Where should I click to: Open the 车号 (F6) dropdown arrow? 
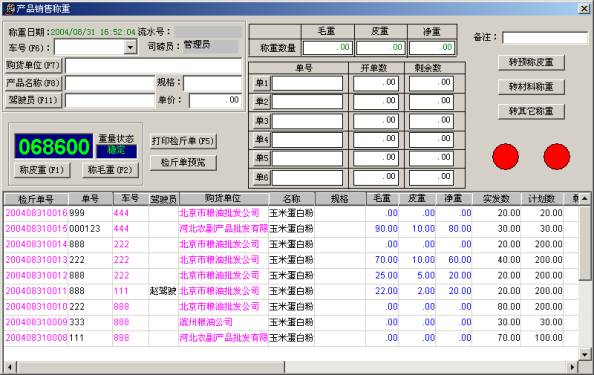coord(130,47)
